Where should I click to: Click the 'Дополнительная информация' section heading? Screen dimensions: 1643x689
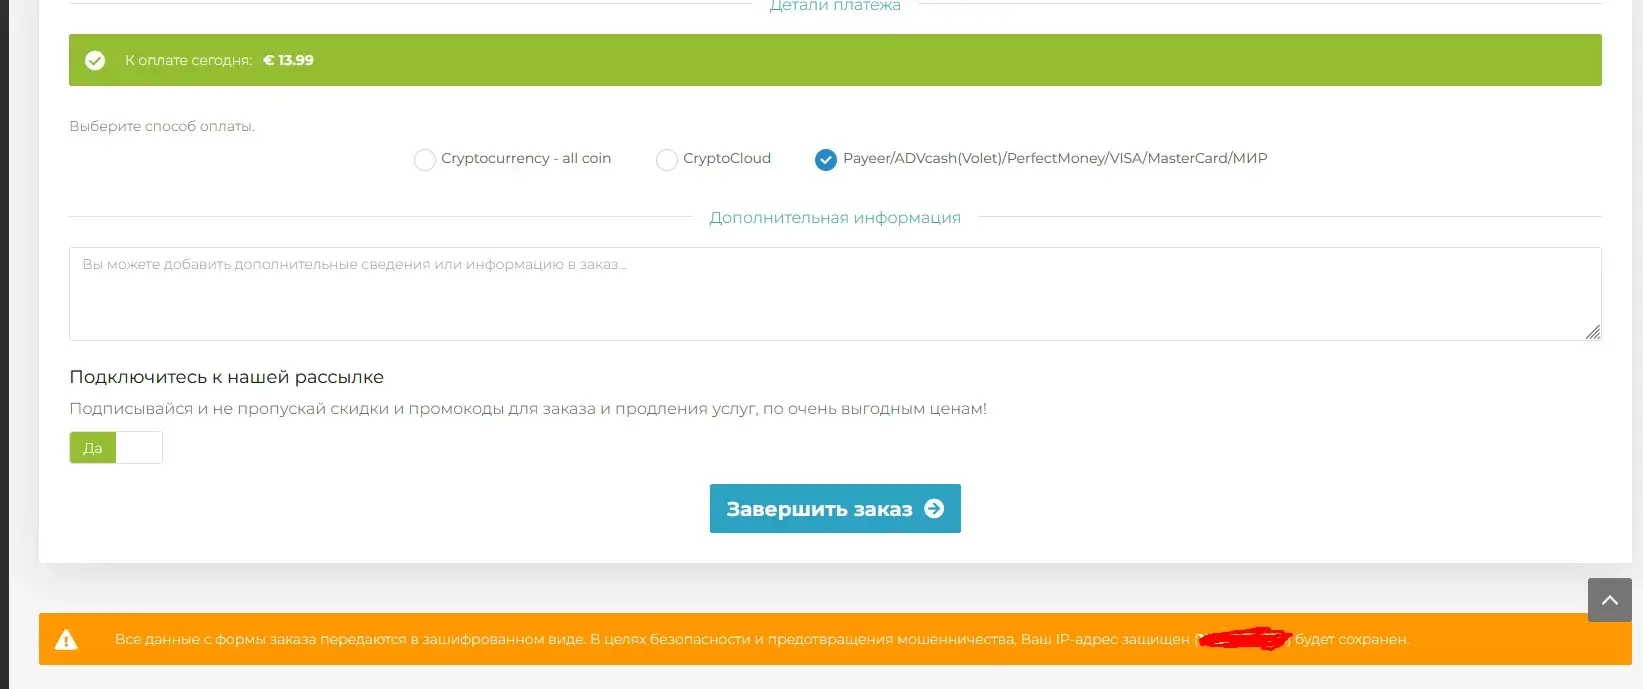click(835, 217)
